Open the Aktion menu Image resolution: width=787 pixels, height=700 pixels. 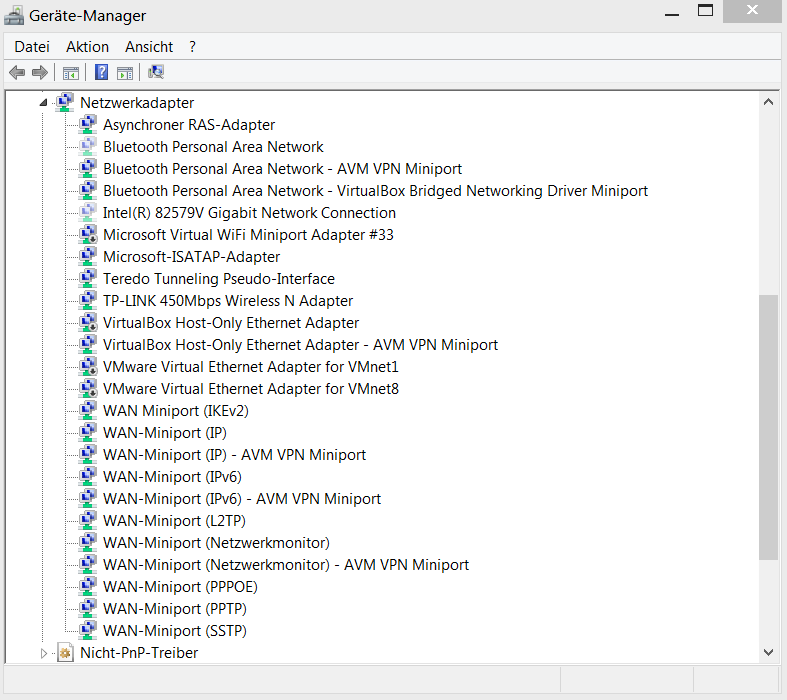tap(87, 47)
